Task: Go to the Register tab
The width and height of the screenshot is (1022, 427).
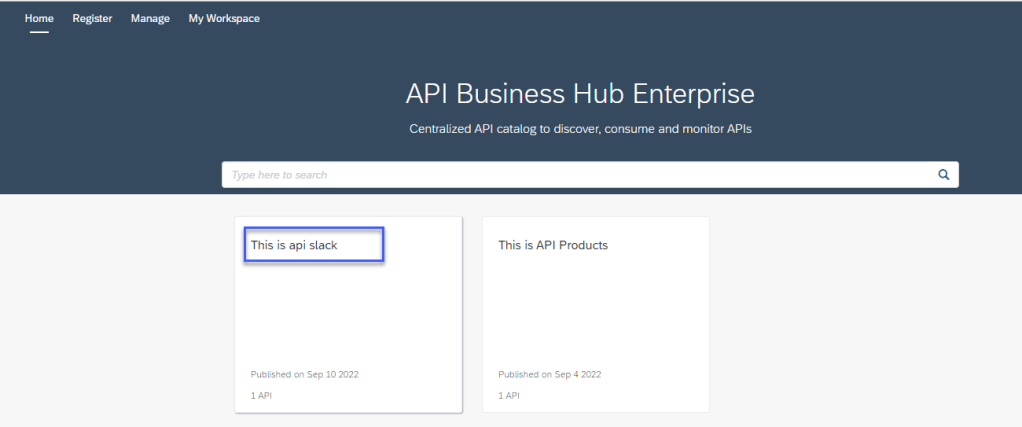Action: [92, 18]
